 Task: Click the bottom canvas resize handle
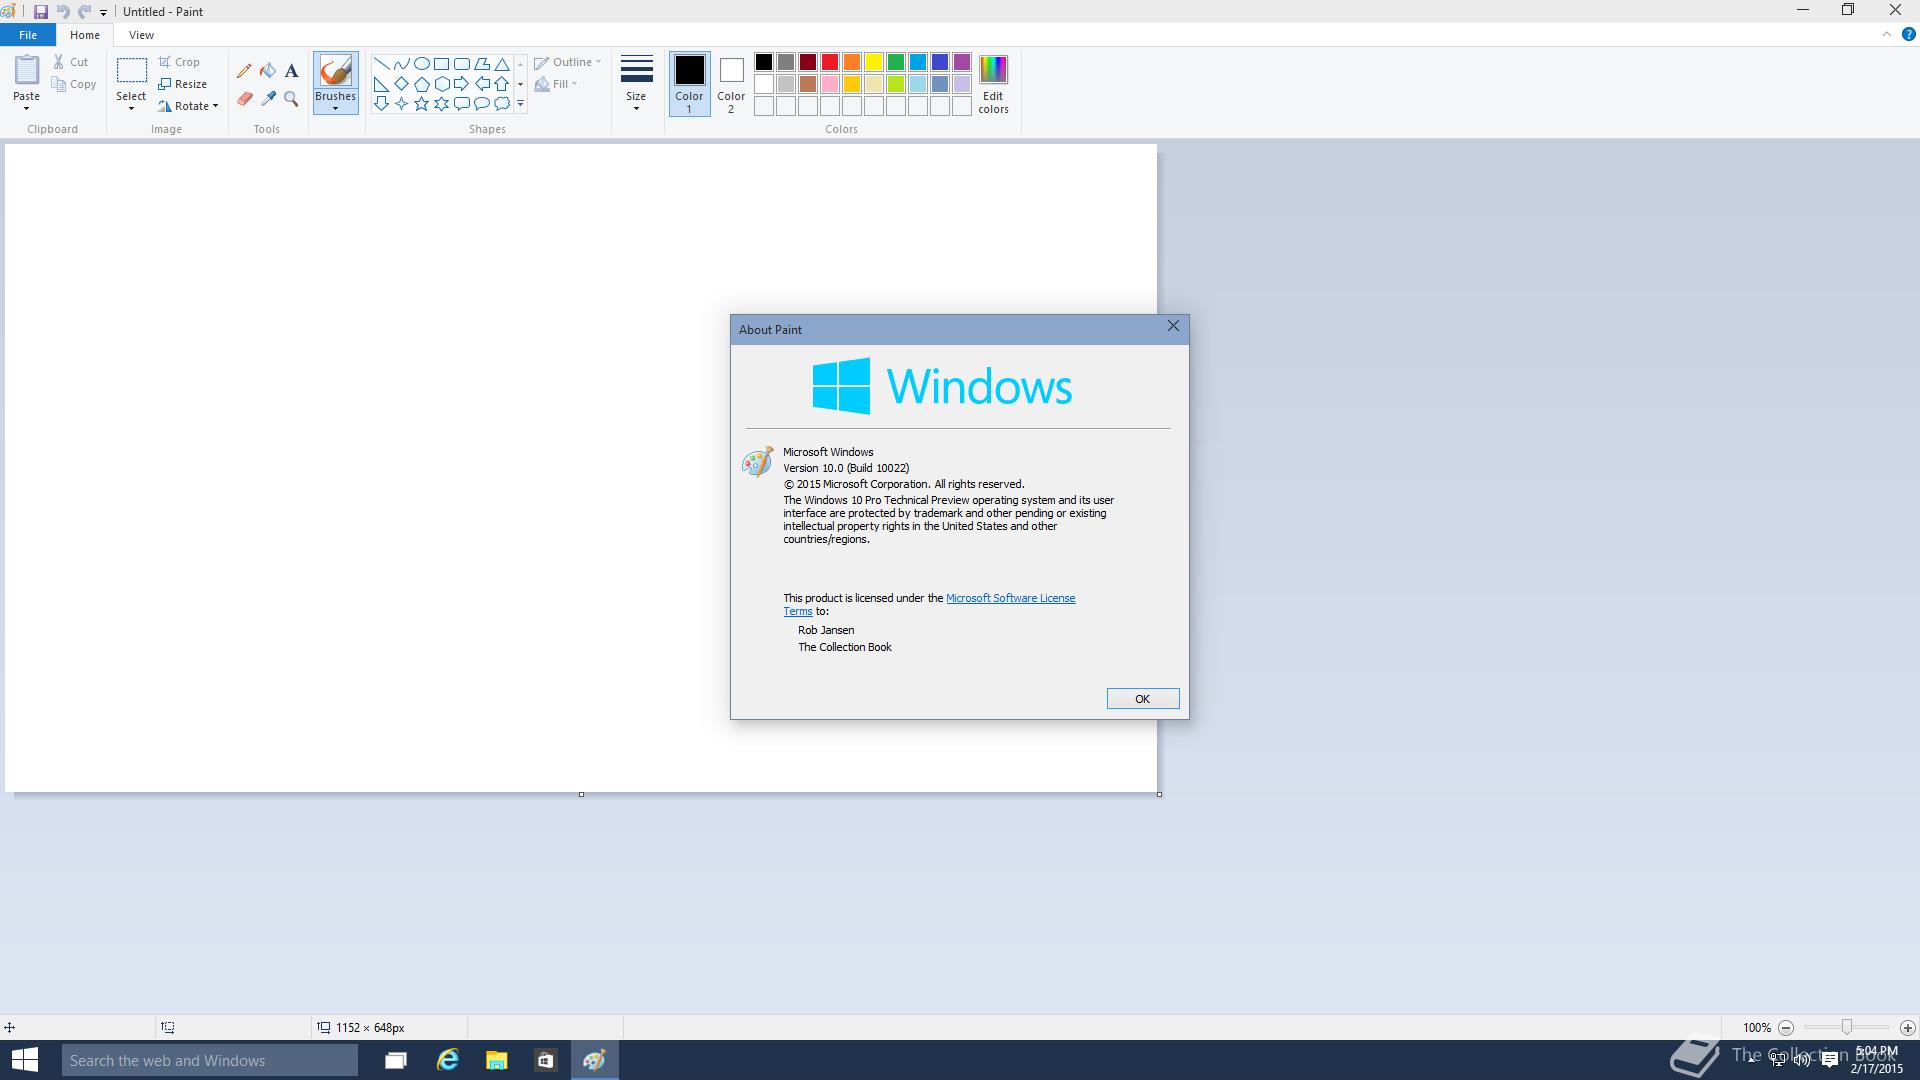(x=581, y=795)
